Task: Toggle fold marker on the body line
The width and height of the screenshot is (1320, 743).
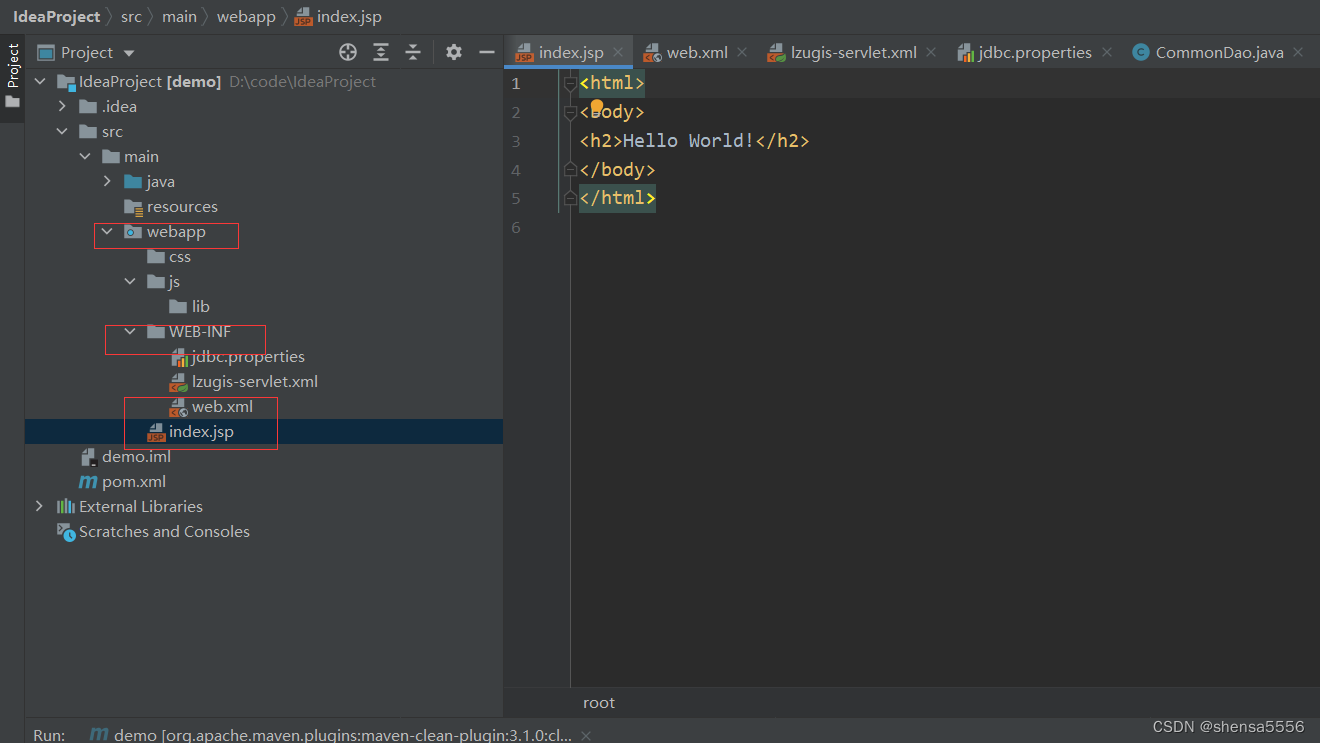Action: click(x=570, y=112)
